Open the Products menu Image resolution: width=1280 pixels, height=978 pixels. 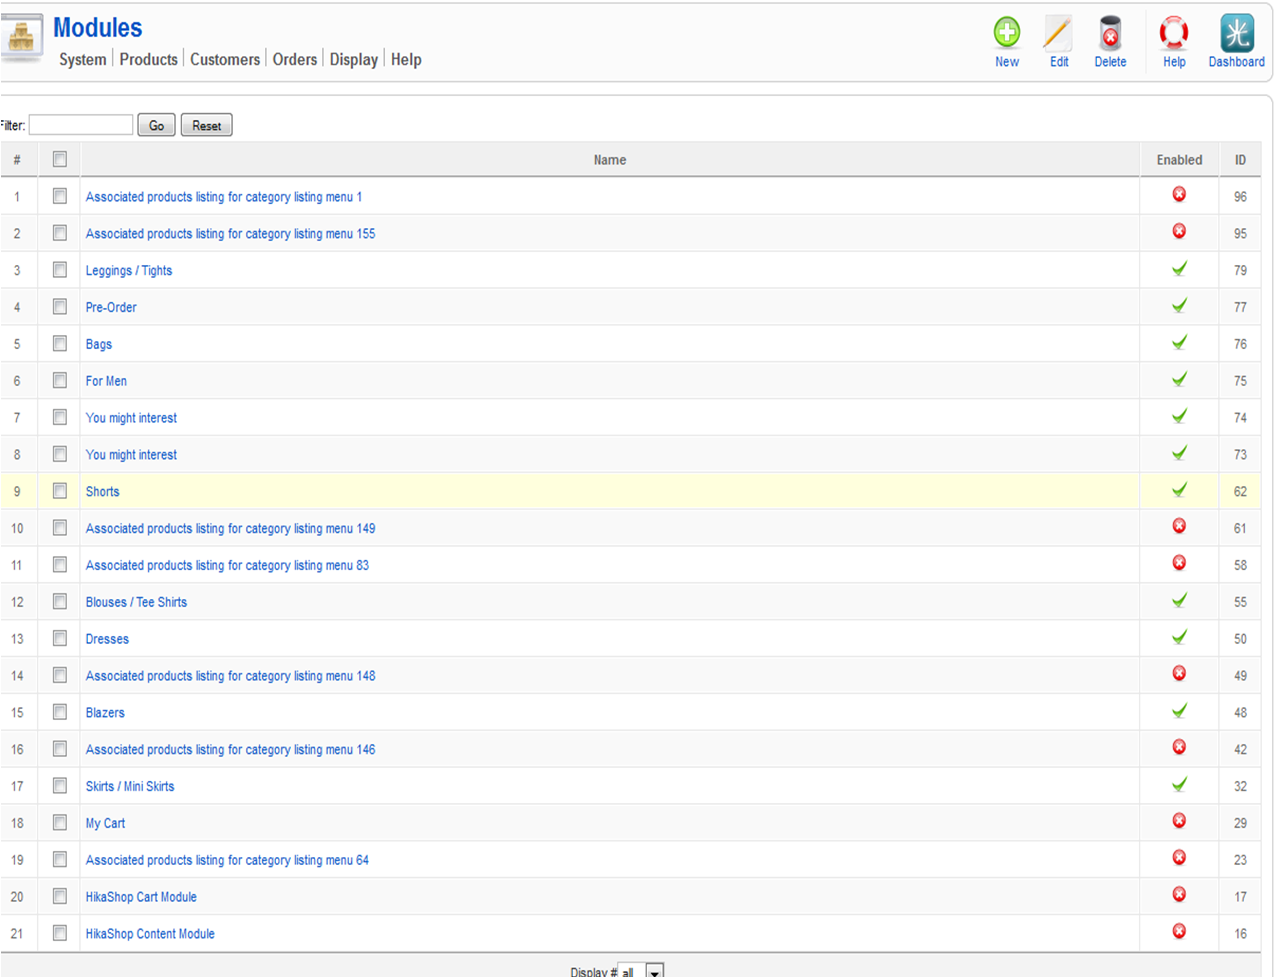[148, 59]
